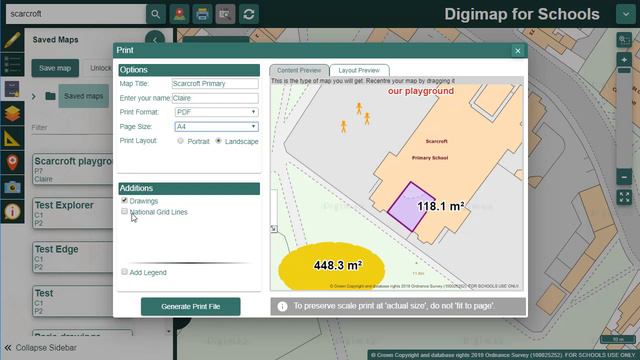
Task: Expand the Saved maps folder tree arrow
Action: click(34, 97)
